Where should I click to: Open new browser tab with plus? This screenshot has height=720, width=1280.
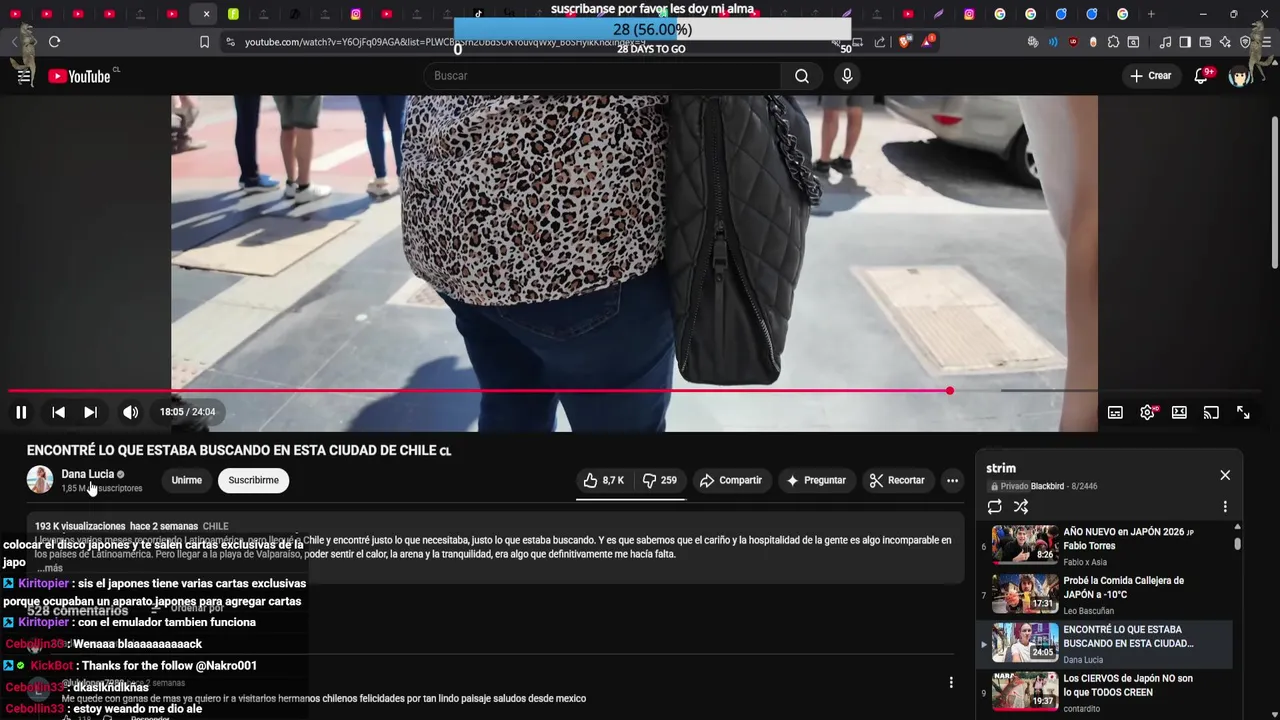[x=1151, y=14]
